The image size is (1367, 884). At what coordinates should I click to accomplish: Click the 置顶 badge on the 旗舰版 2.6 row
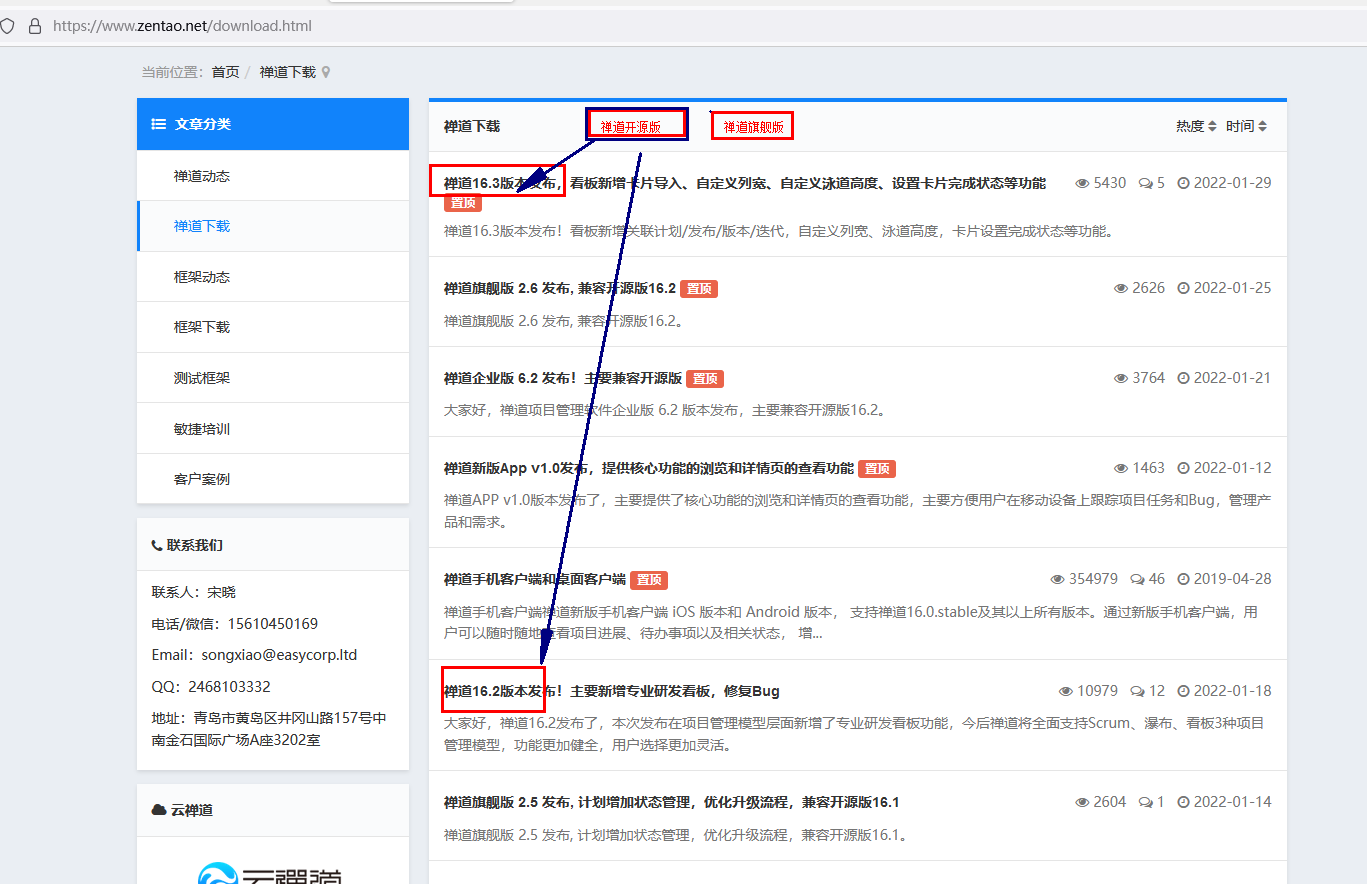pyautogui.click(x=699, y=288)
